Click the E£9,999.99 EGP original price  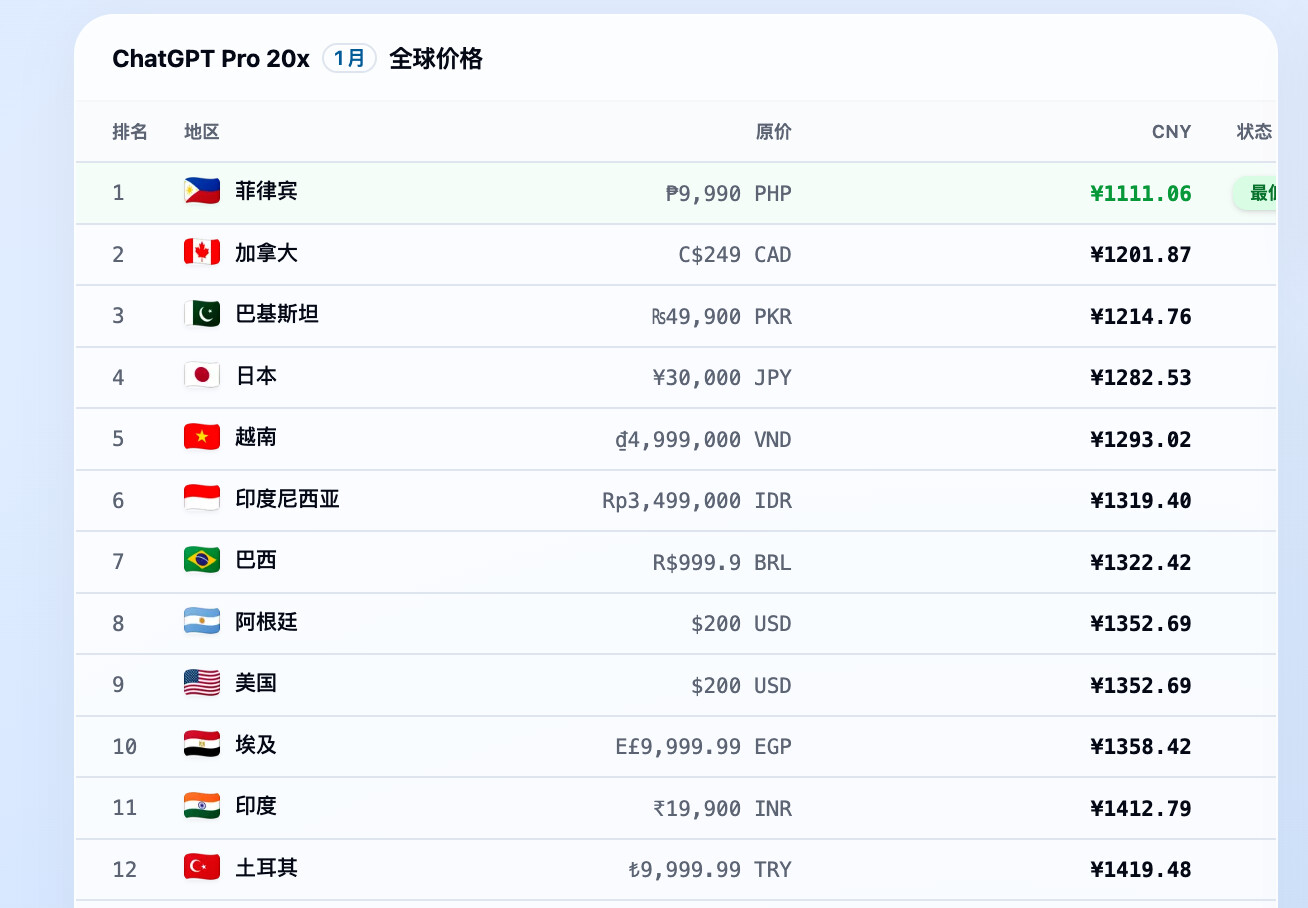(x=704, y=747)
